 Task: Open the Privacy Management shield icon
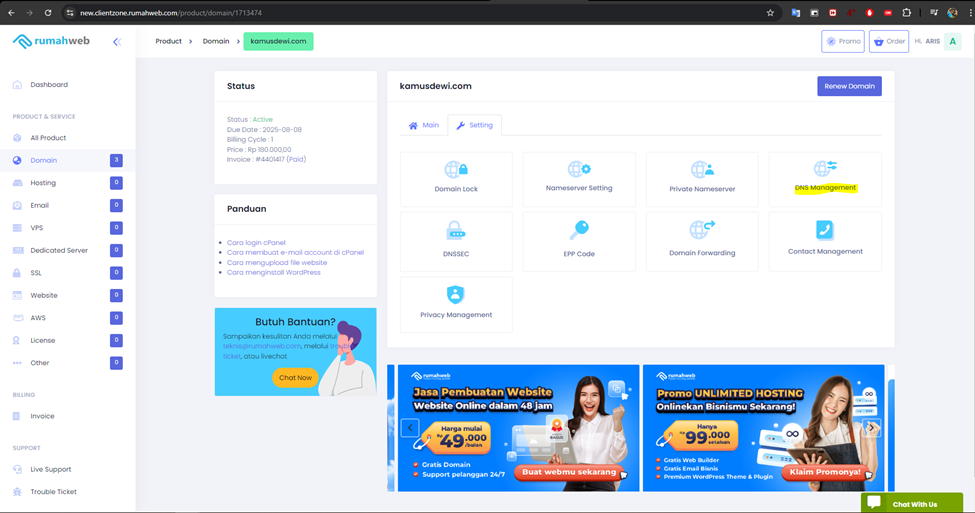pos(455,294)
